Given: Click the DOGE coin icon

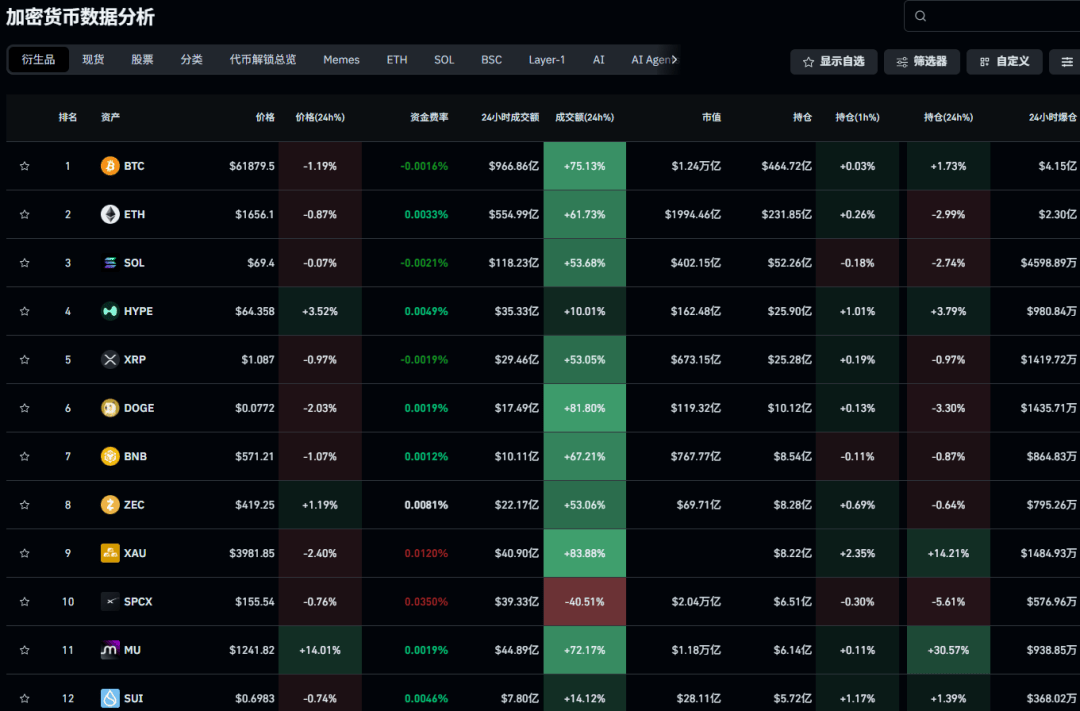Looking at the screenshot, I should click(x=110, y=408).
